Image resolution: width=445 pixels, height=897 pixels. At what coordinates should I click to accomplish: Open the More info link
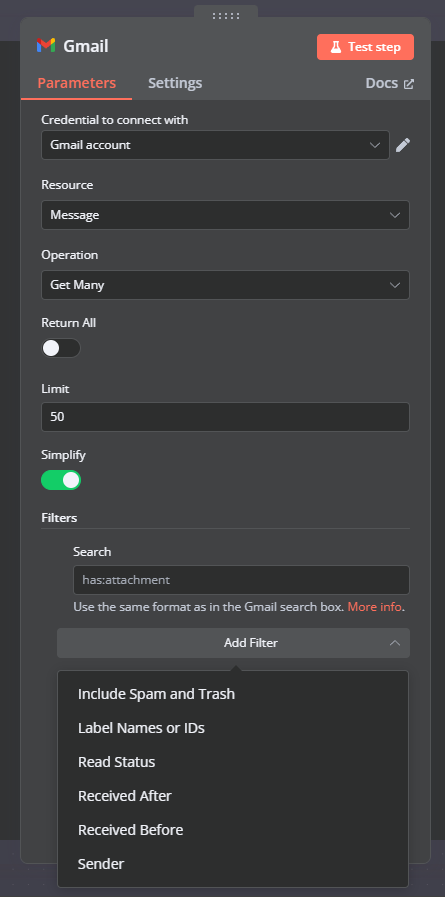coord(375,607)
